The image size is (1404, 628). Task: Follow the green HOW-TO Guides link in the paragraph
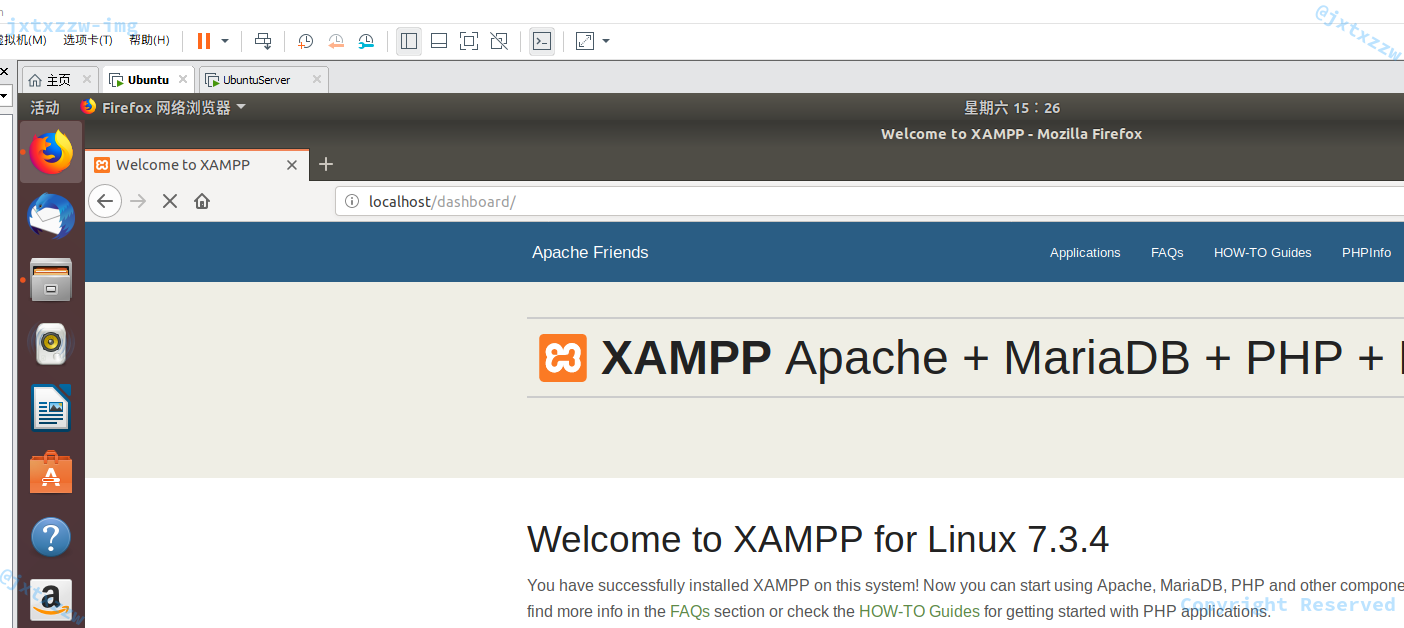coord(919,611)
